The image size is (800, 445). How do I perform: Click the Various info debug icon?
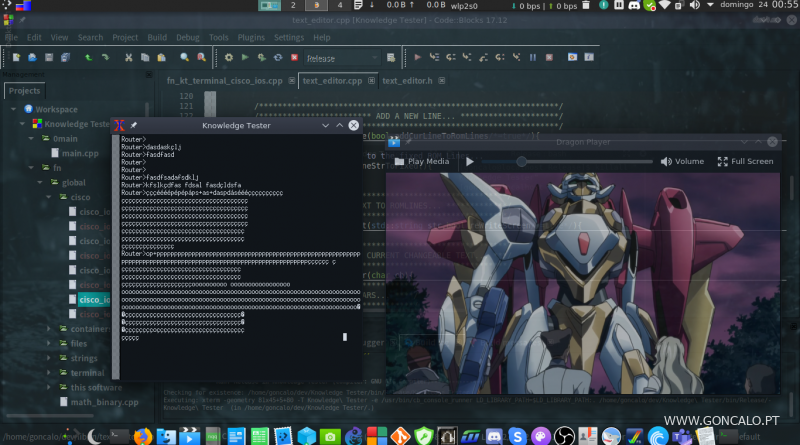[589, 57]
